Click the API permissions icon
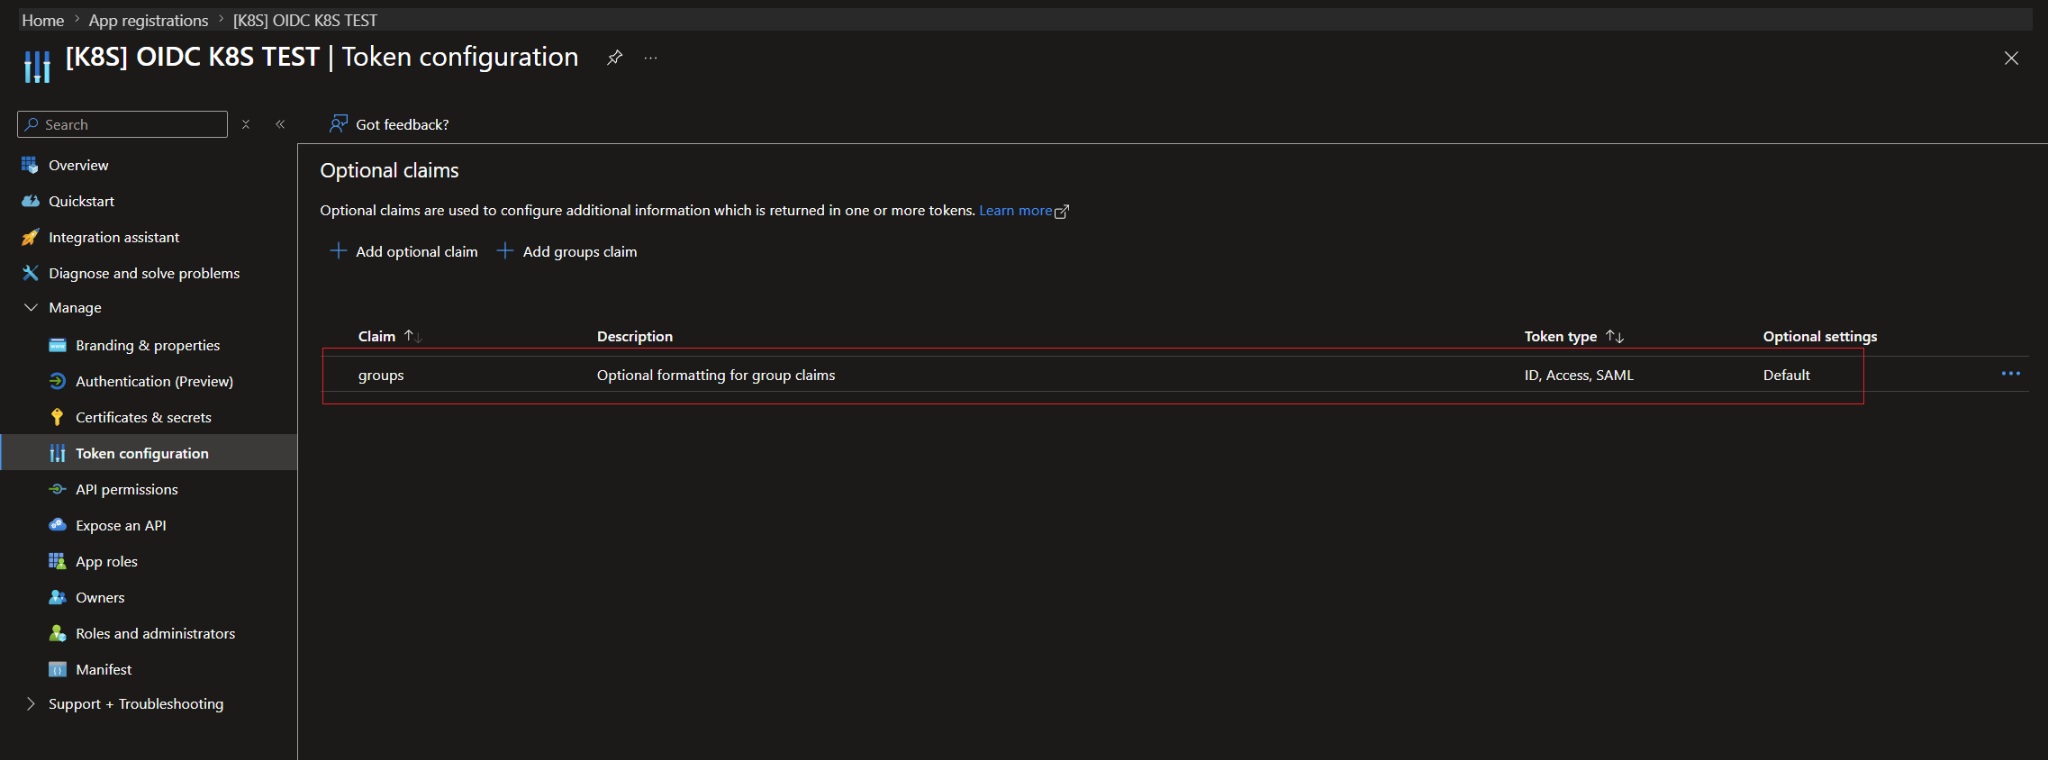The height and width of the screenshot is (760, 2048). point(57,489)
